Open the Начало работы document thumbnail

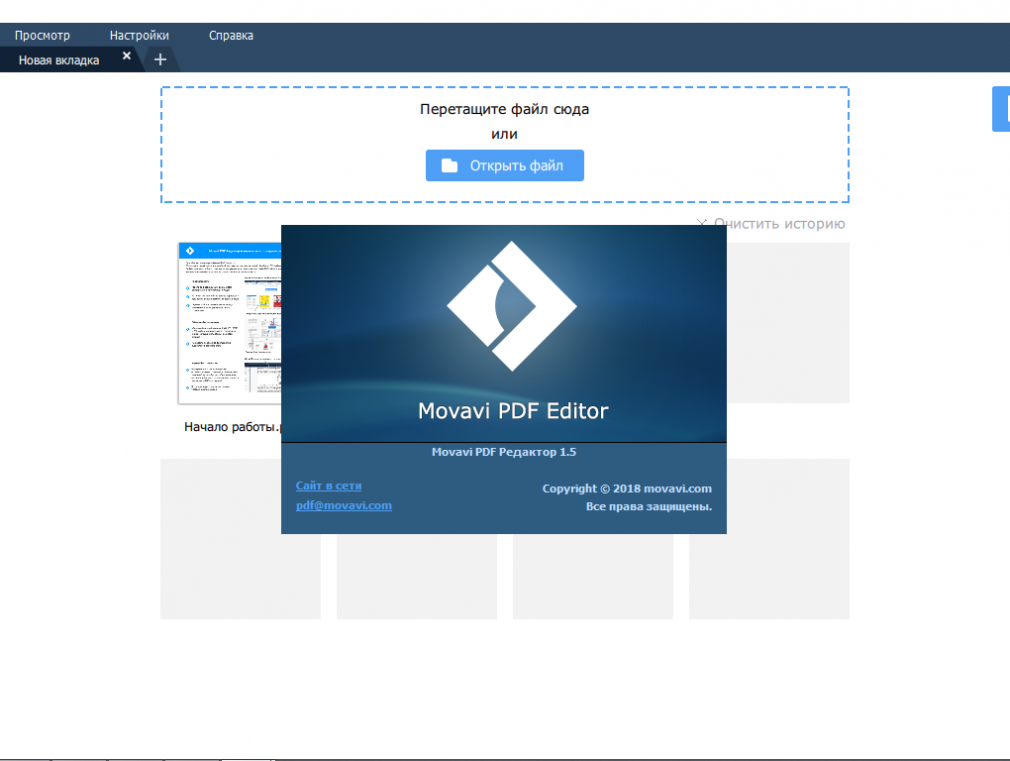point(229,323)
